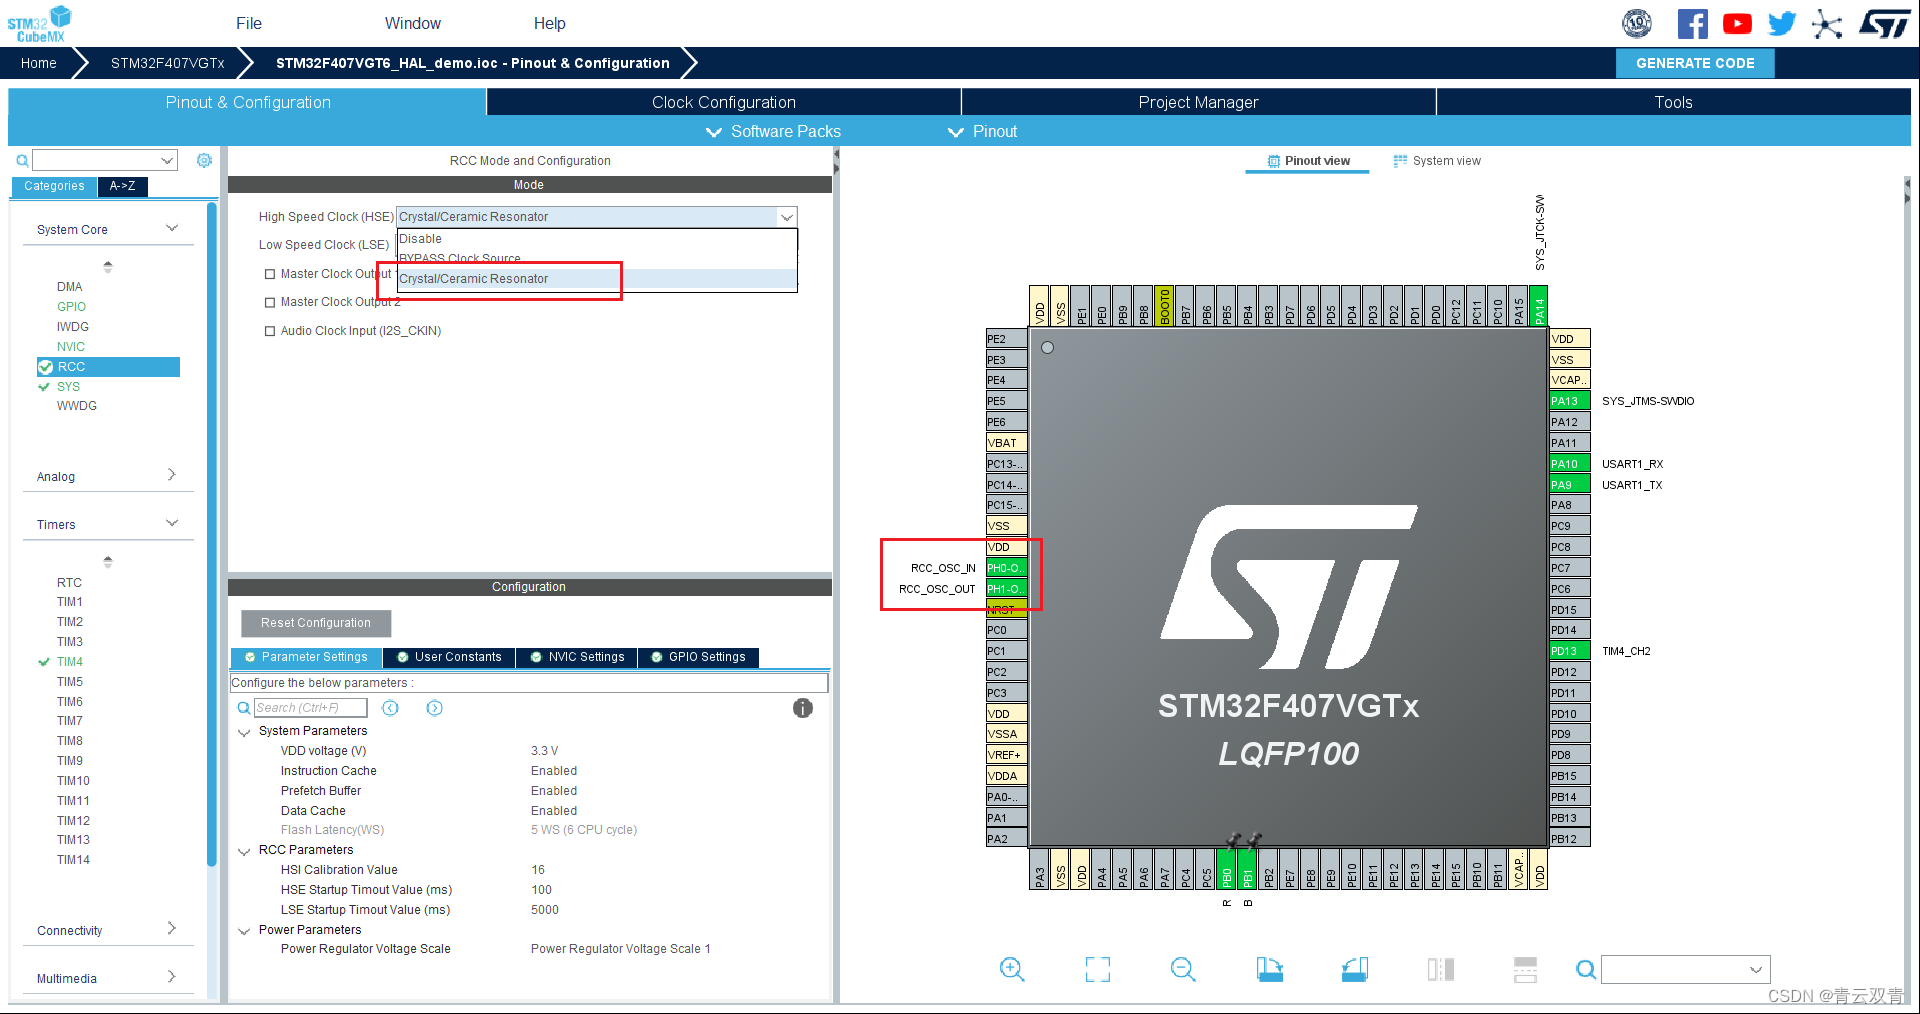Open the Twitter link icon

pyautogui.click(x=1781, y=23)
